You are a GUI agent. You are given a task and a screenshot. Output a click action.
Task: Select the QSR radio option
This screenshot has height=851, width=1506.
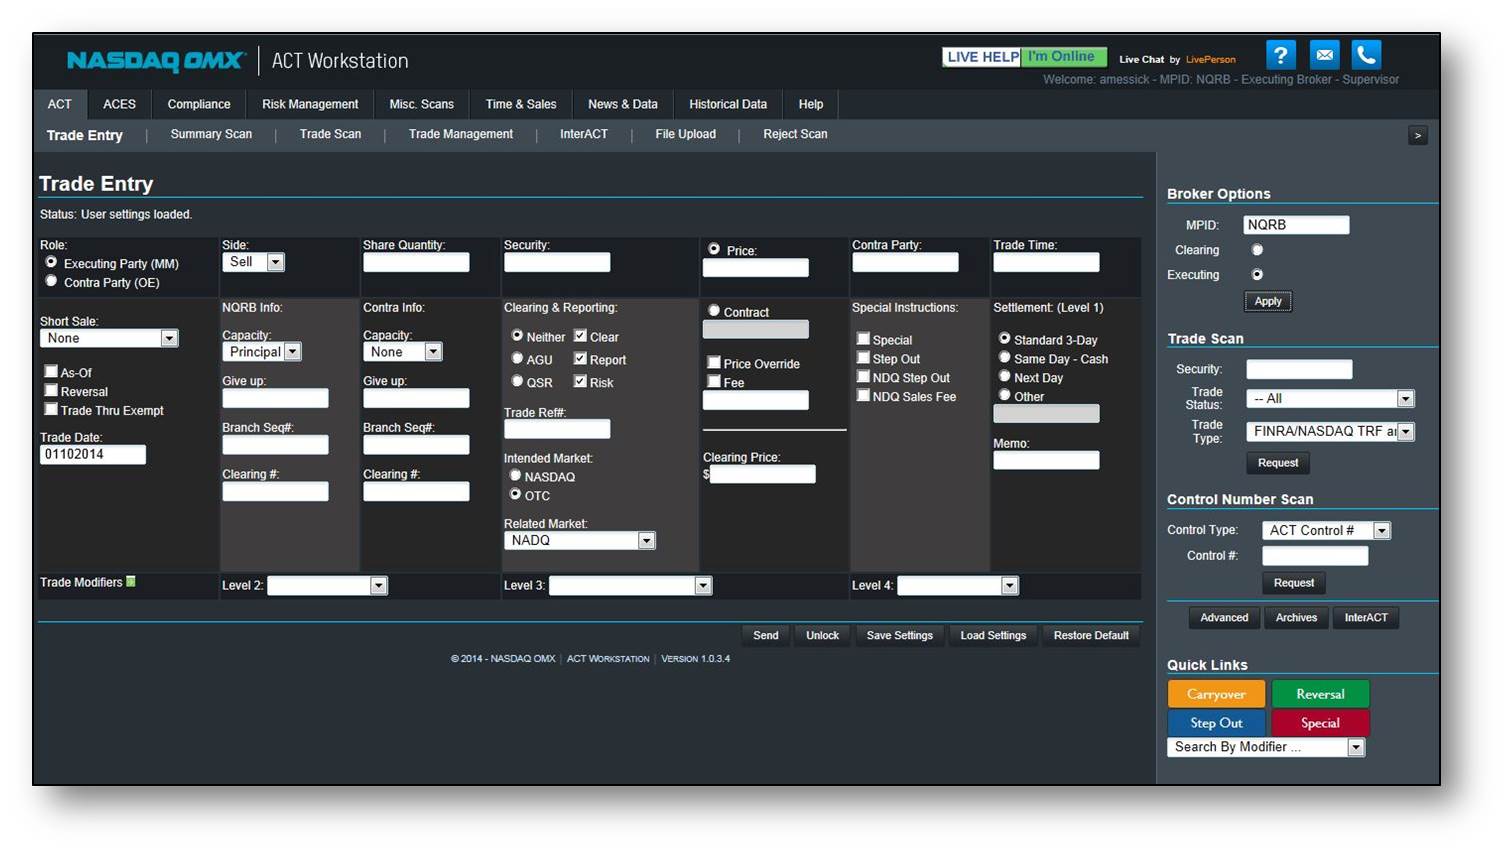click(x=517, y=381)
